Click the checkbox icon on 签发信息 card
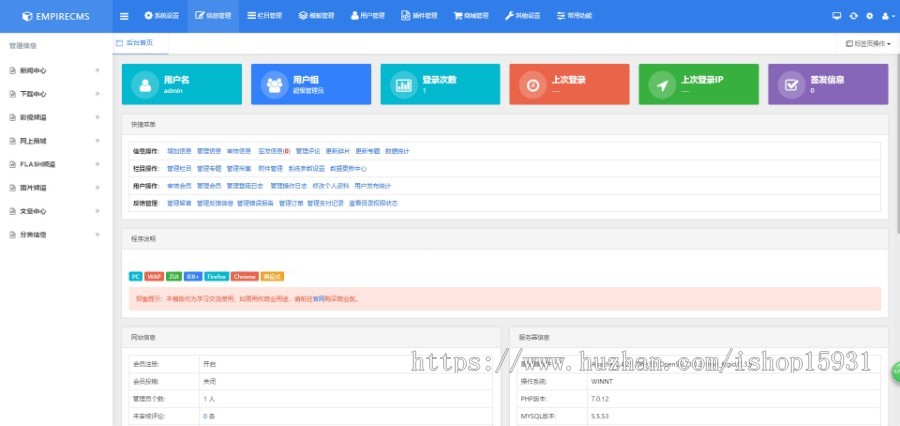This screenshot has width=900, height=426. pos(792,85)
